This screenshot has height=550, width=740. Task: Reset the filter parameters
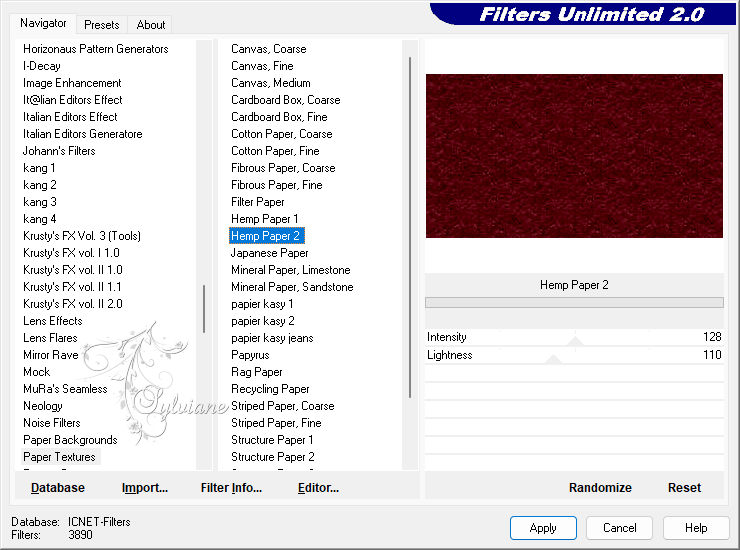684,487
